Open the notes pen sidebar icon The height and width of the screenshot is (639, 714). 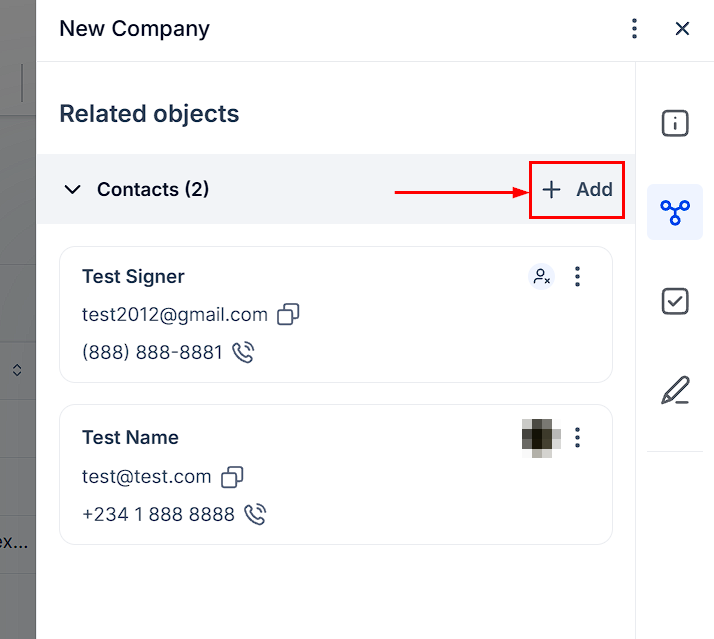click(675, 390)
